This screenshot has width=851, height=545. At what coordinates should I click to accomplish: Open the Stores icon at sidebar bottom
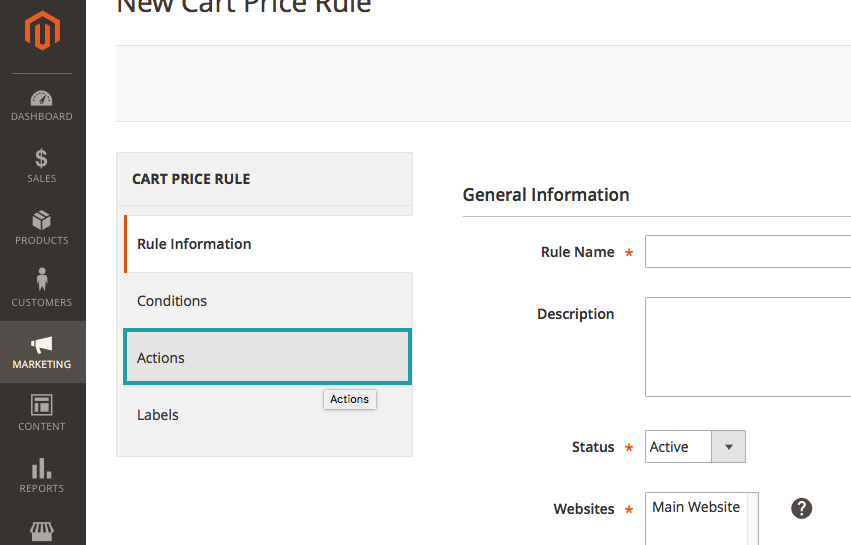(42, 531)
